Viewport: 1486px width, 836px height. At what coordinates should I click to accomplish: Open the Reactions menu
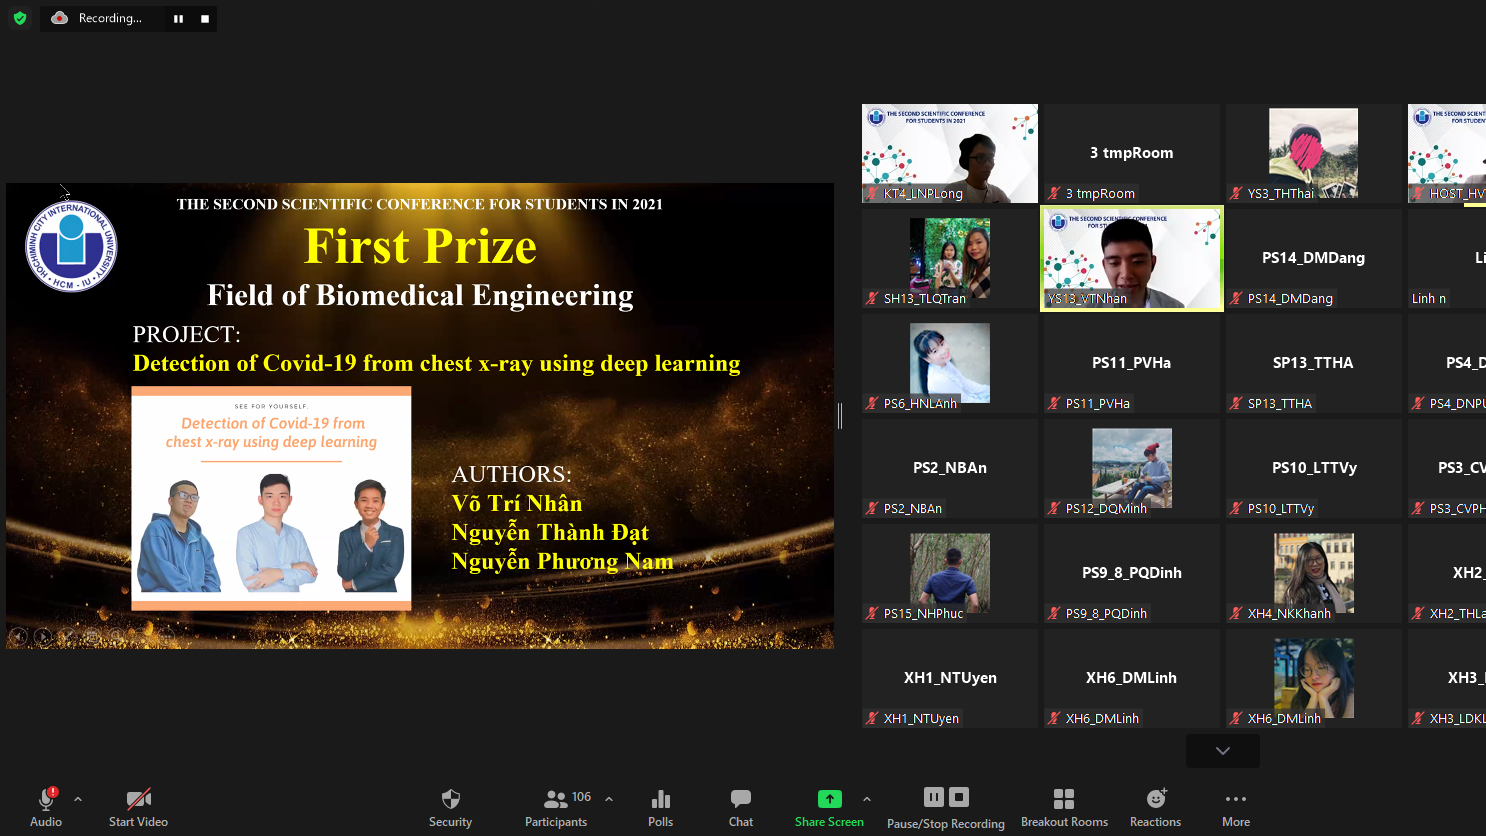coord(1155,807)
